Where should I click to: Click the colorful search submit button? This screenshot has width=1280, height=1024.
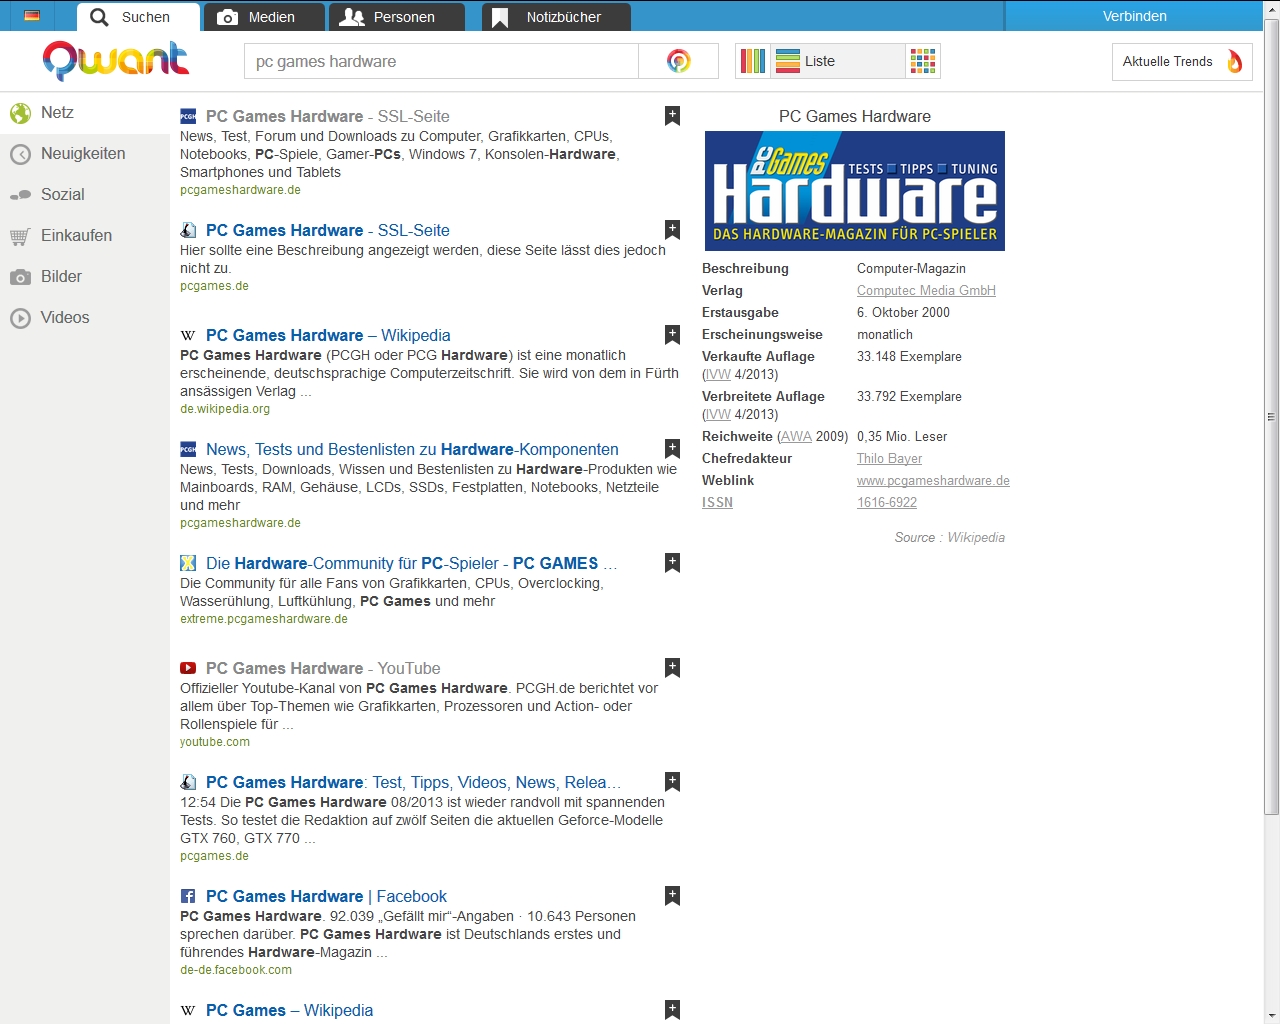[679, 61]
